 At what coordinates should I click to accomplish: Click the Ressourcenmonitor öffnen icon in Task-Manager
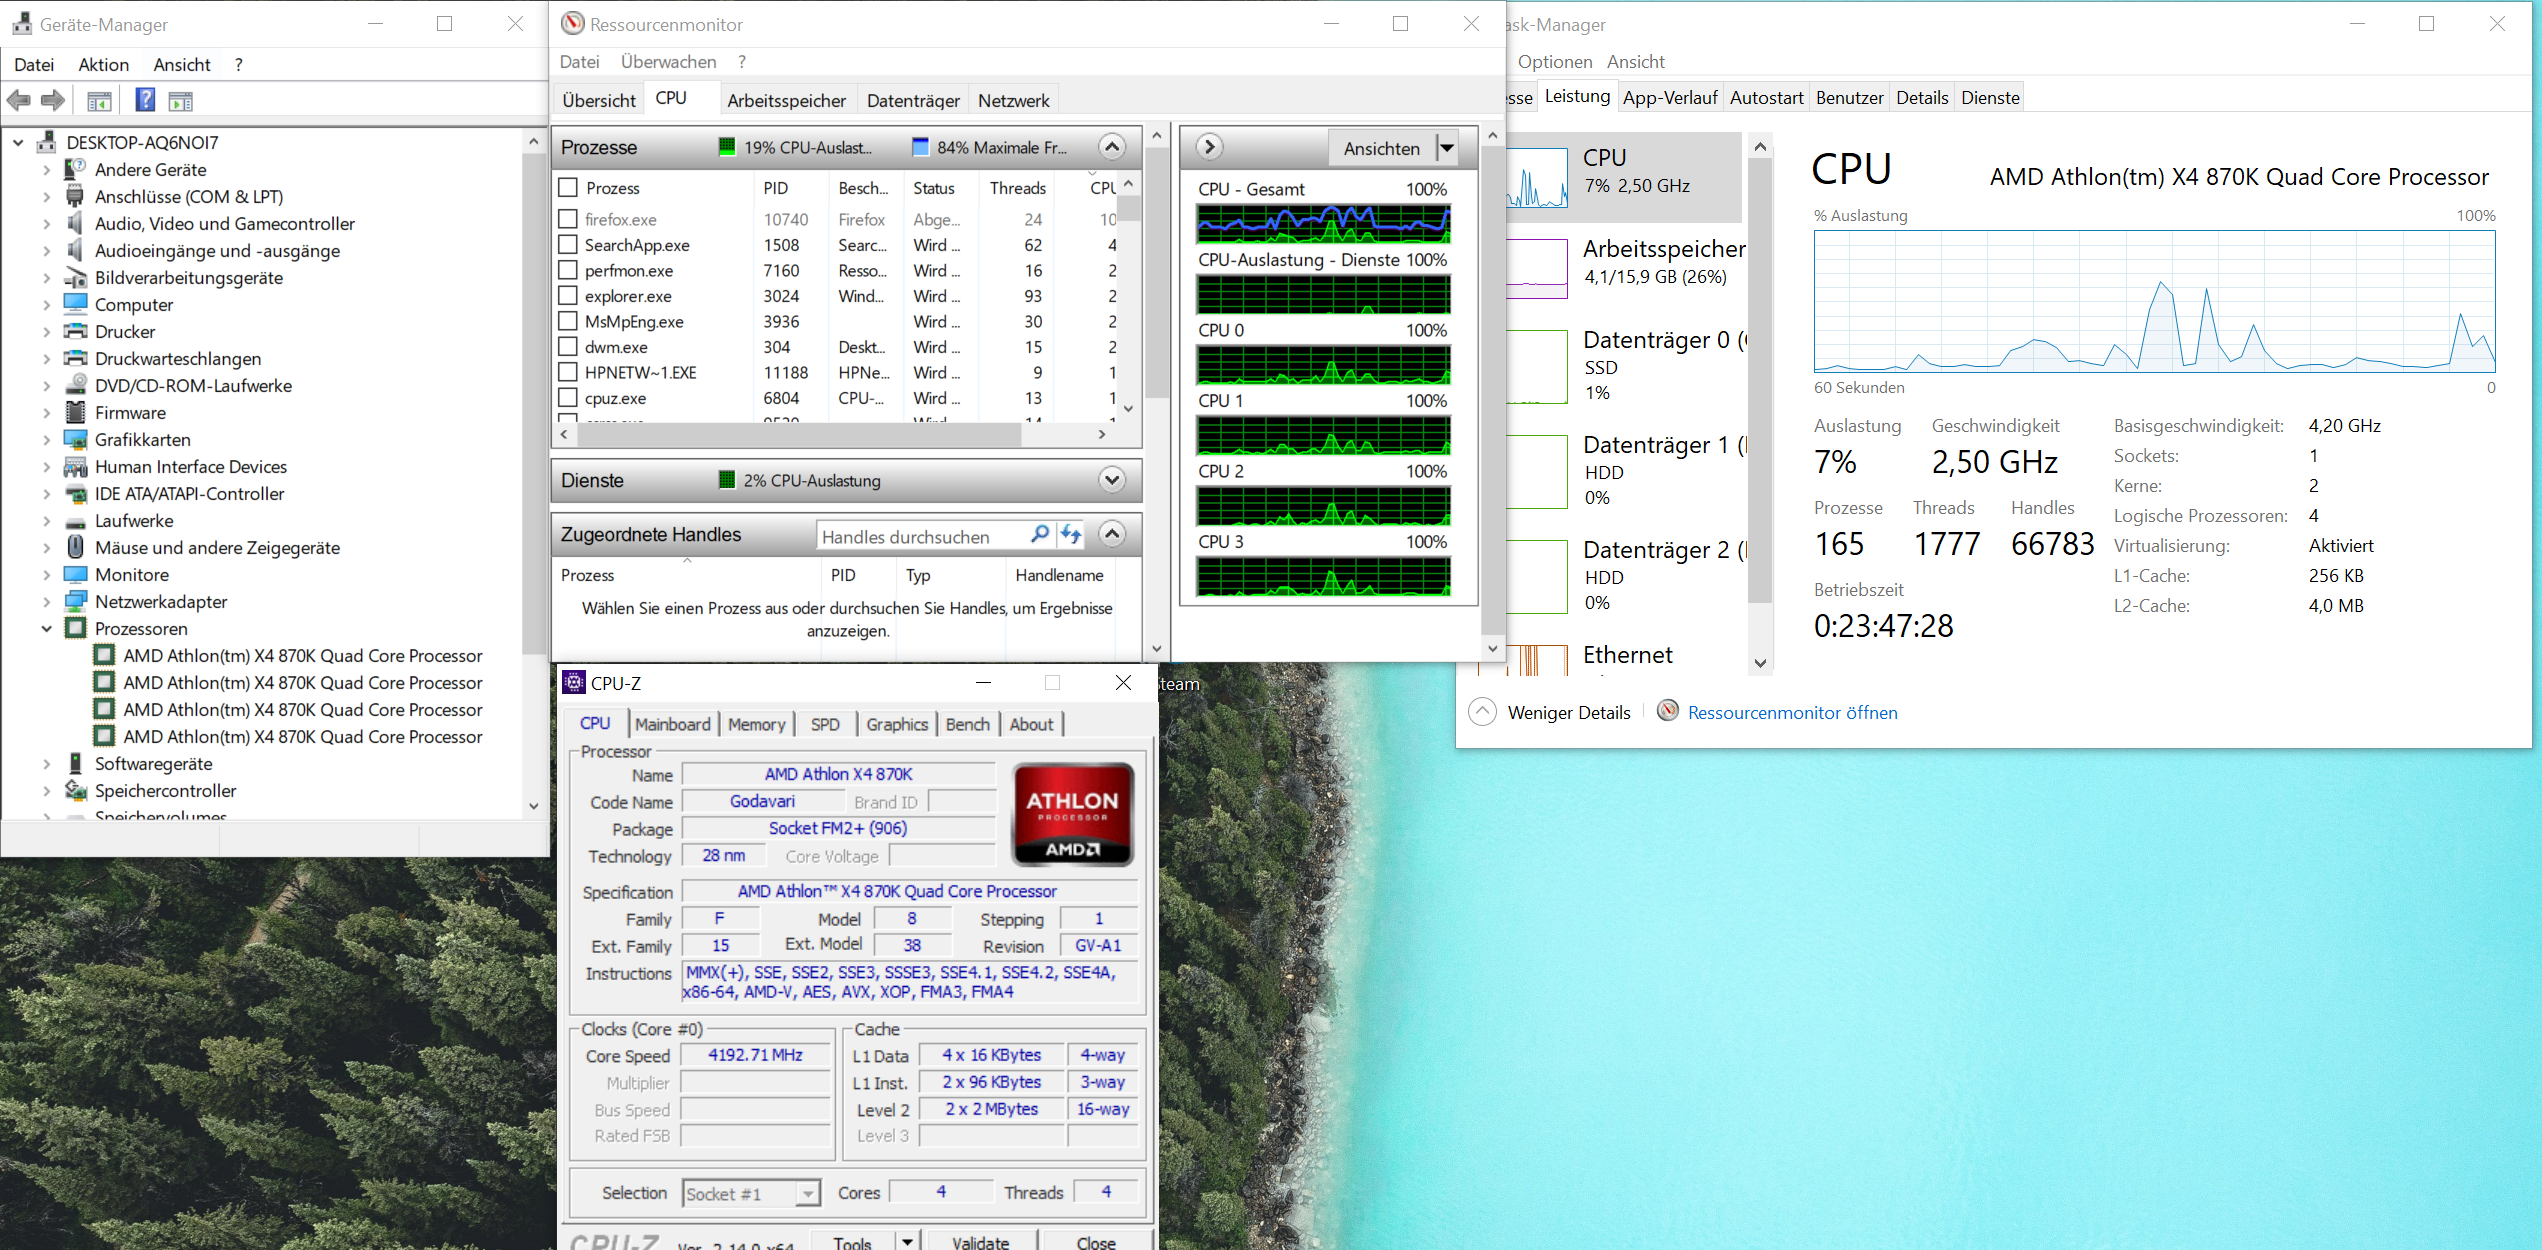[1668, 711]
